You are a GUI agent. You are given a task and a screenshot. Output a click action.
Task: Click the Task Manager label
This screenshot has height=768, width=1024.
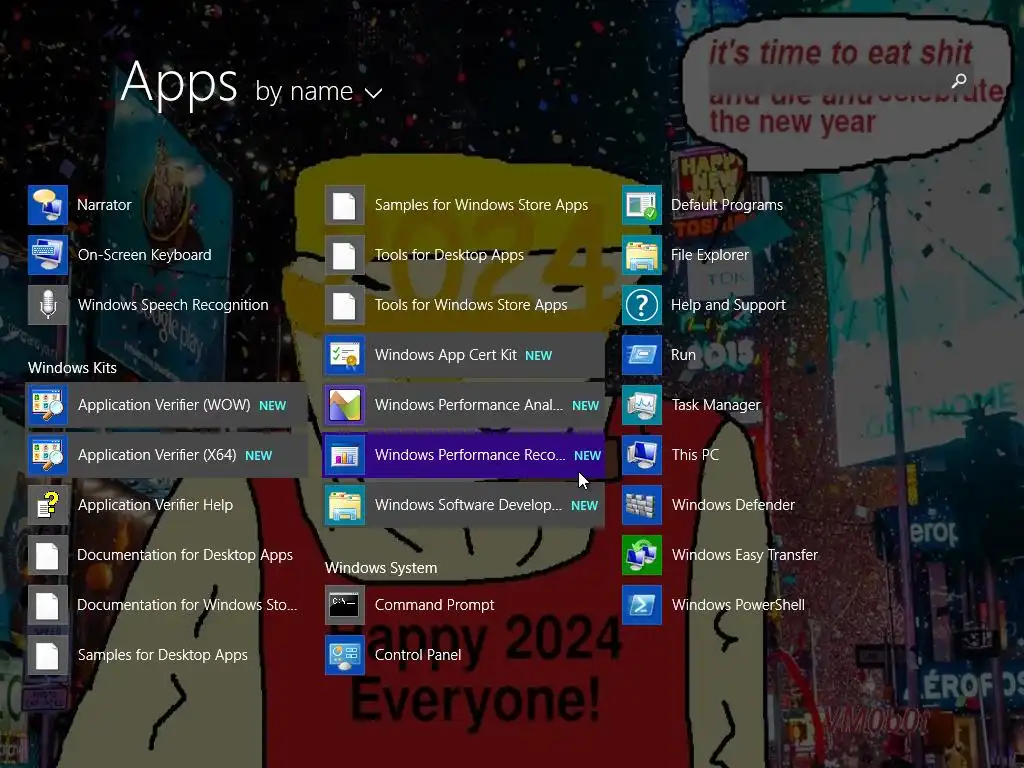pos(716,406)
